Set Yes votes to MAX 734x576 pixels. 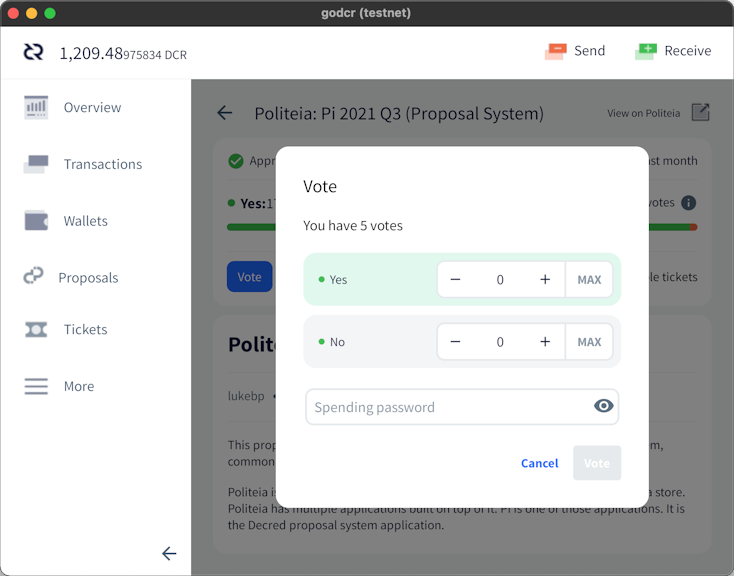tap(589, 280)
